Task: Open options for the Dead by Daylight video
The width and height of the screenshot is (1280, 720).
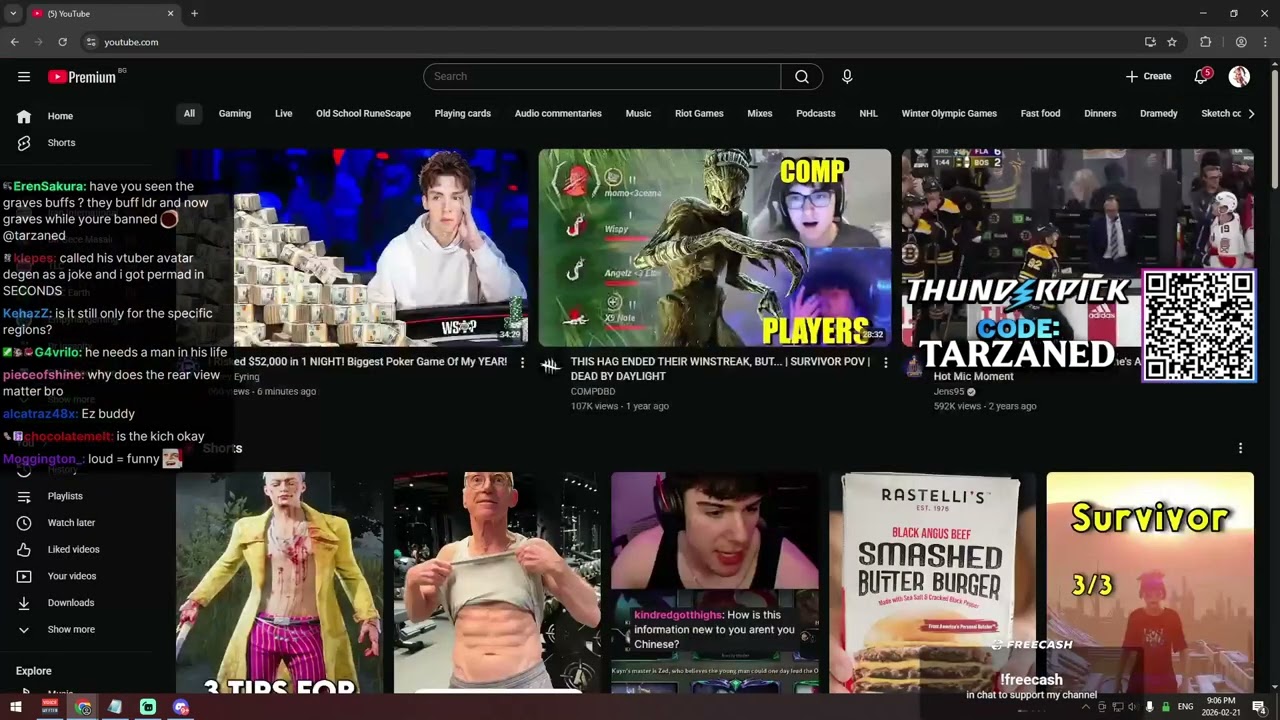Action: tap(885, 363)
